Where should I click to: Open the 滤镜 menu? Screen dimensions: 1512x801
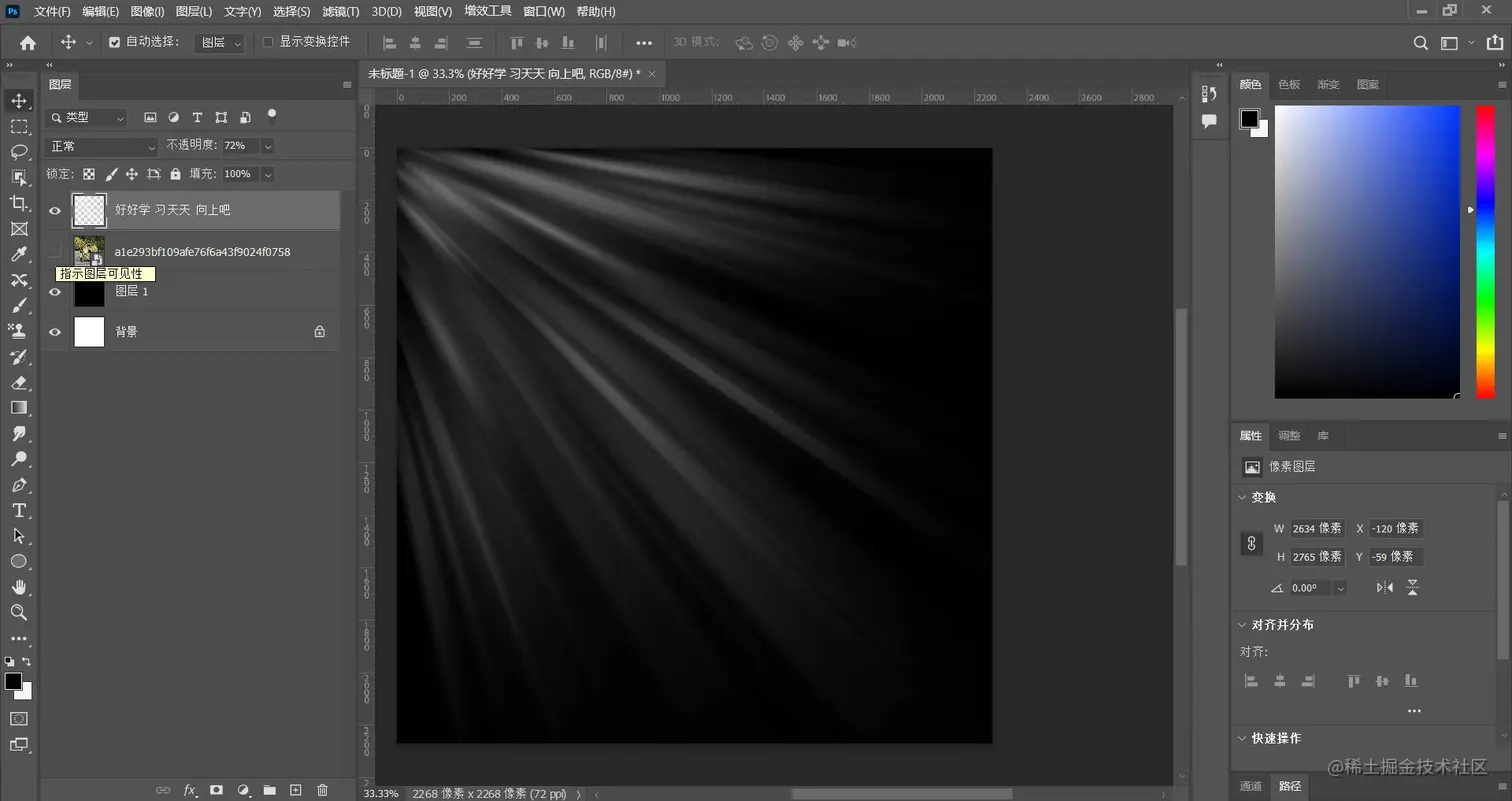(x=339, y=11)
